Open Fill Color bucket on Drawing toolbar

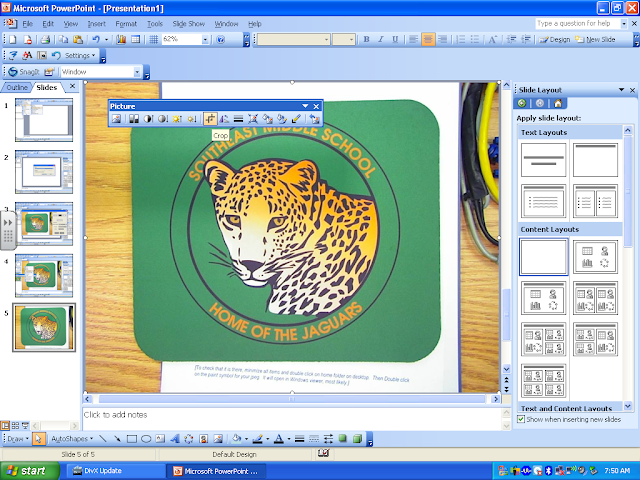236,439
